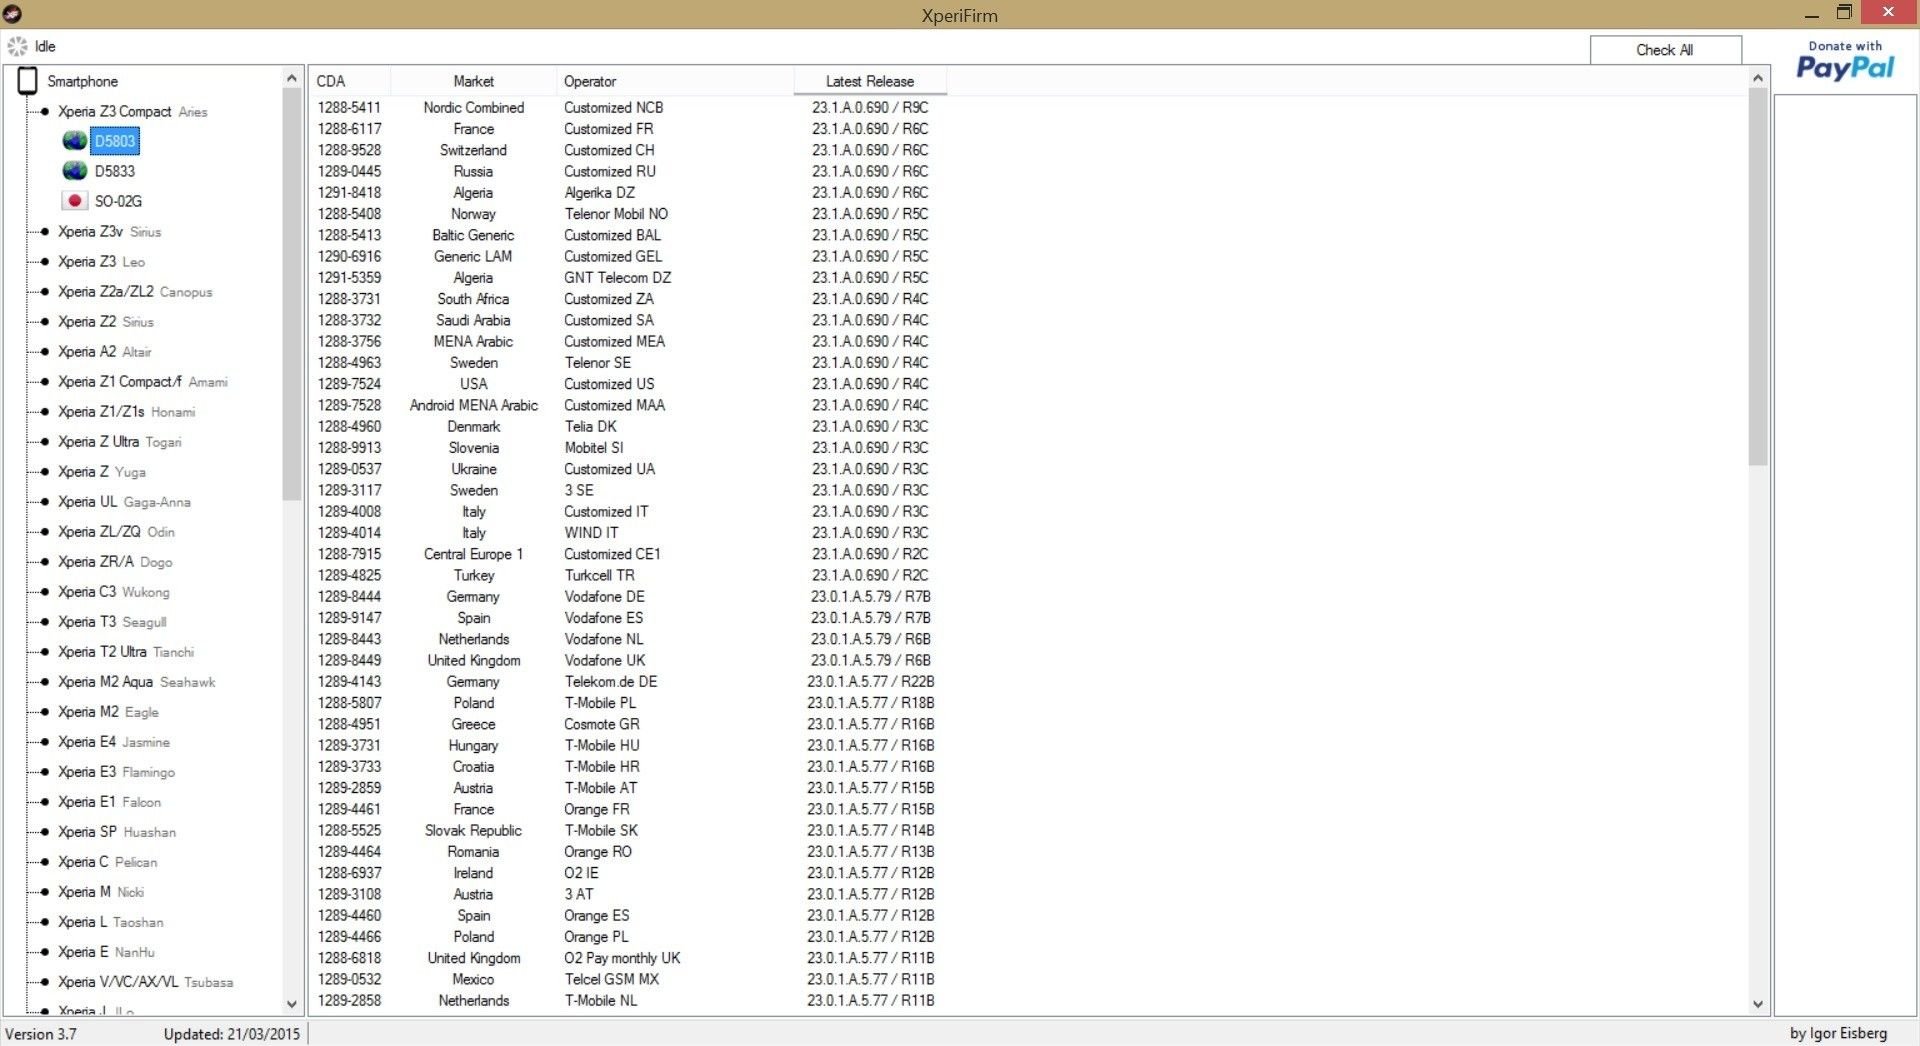Expand the Xperia Z Ultra Togari node

coord(44,441)
